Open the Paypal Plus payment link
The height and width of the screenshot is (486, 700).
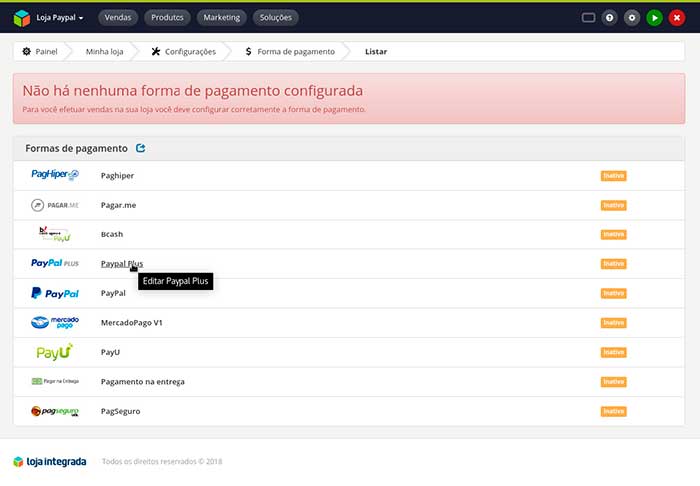(x=121, y=264)
